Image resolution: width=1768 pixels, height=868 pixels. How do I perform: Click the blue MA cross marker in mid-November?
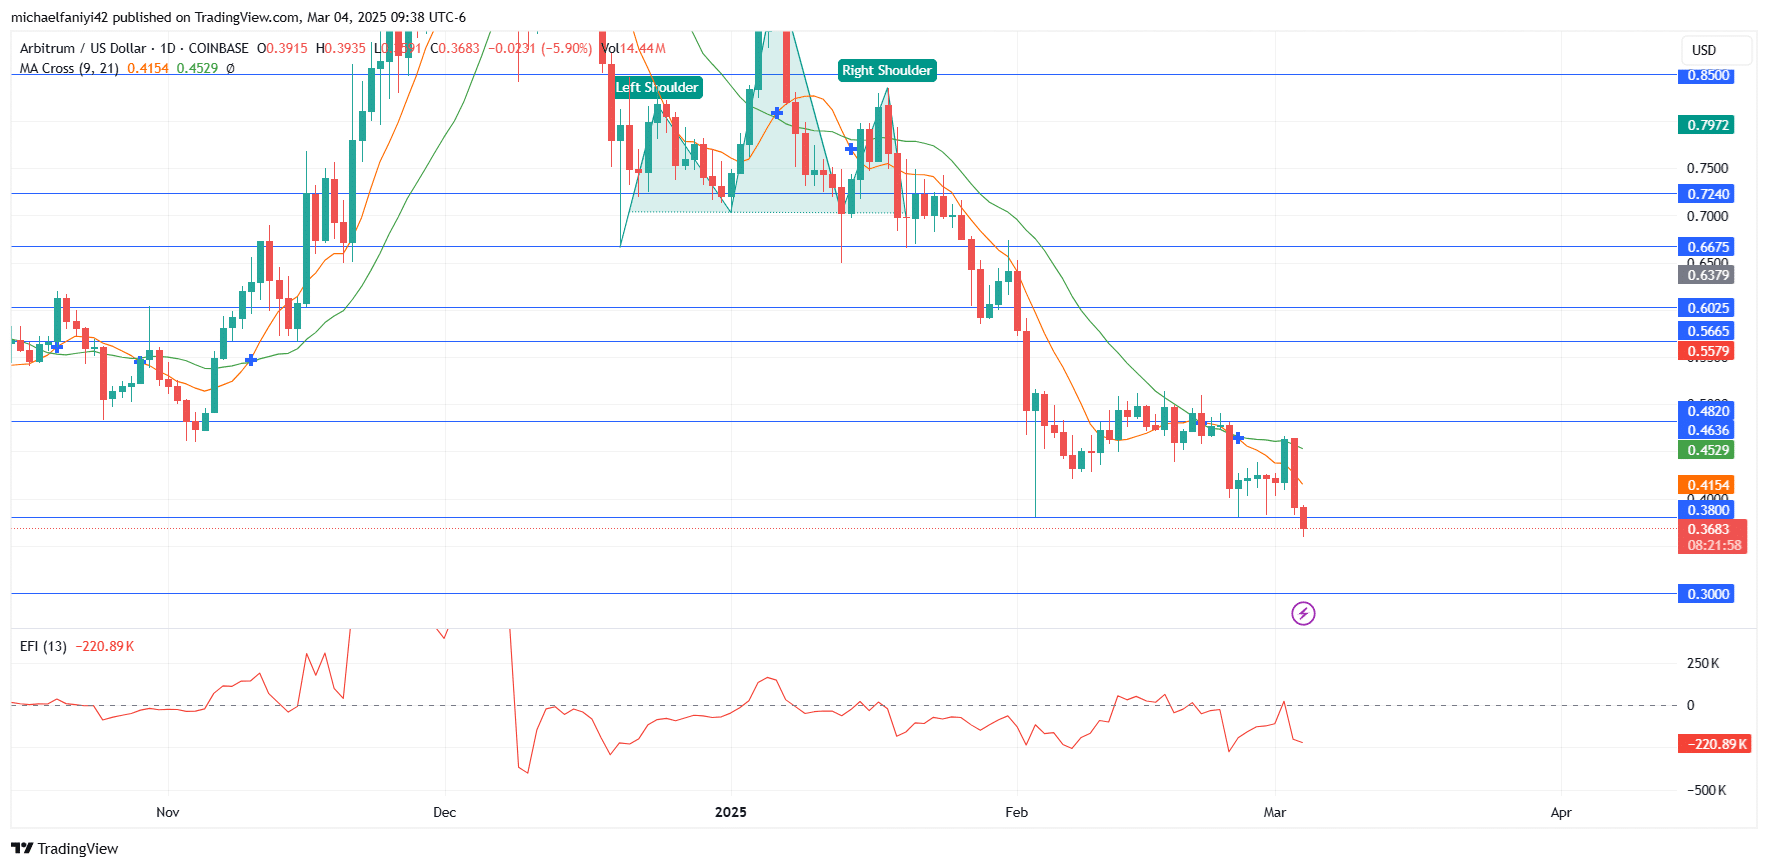[251, 360]
